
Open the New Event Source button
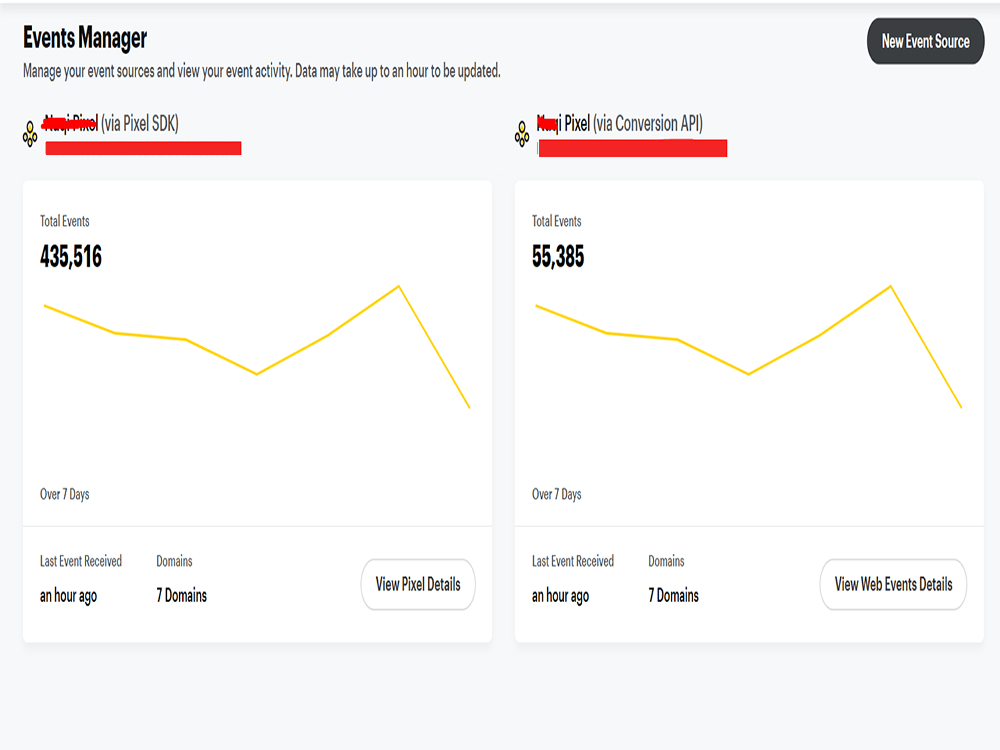(925, 42)
